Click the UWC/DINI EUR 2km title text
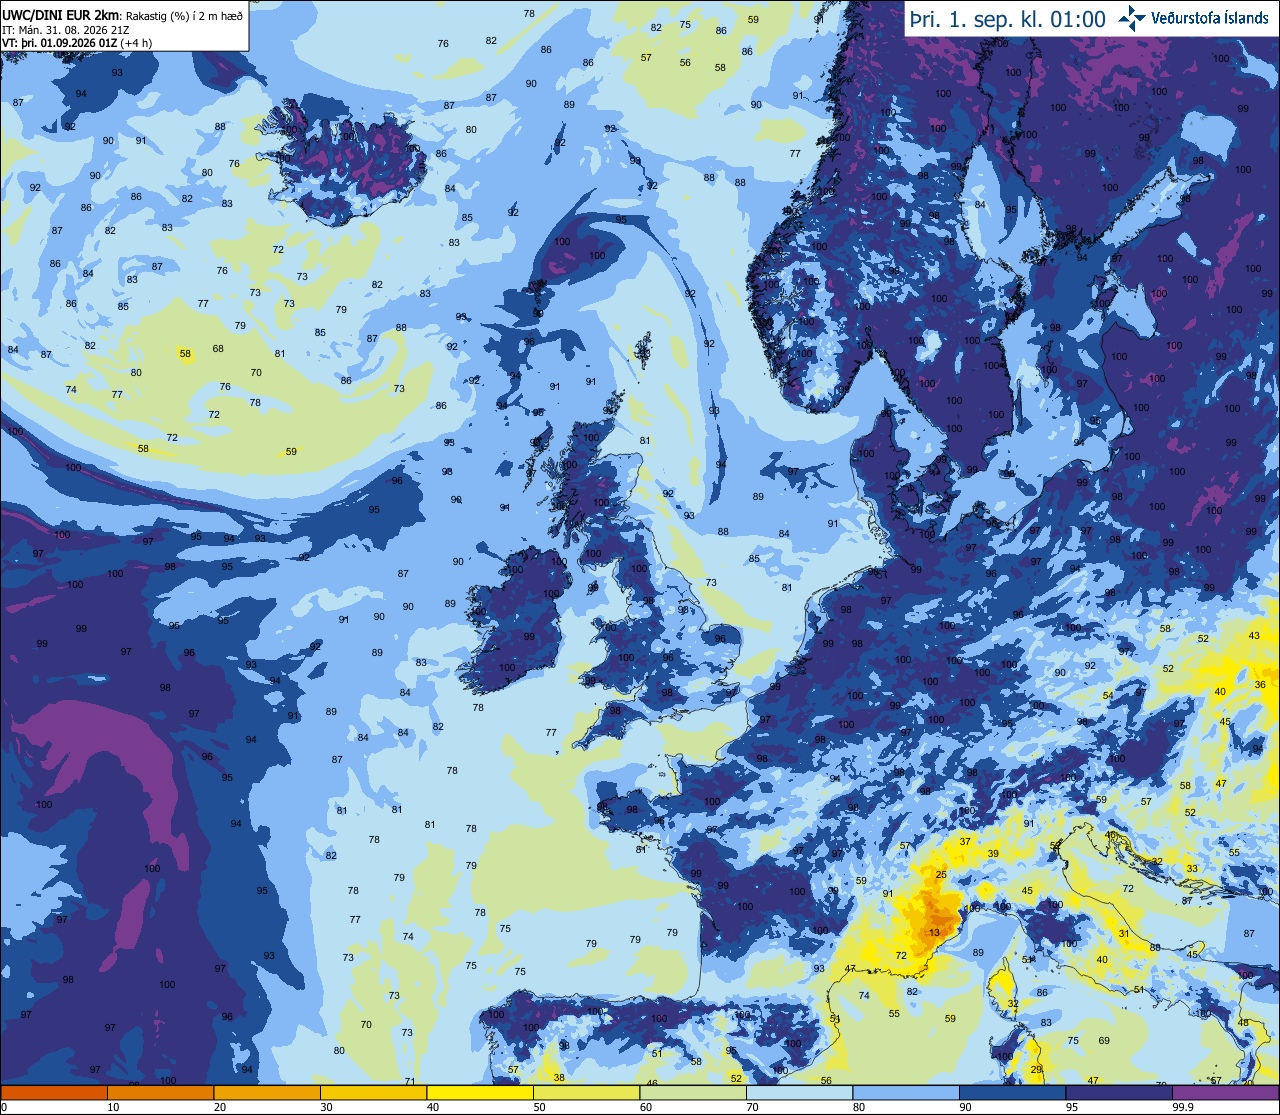The width and height of the screenshot is (1280, 1115). coord(60,13)
